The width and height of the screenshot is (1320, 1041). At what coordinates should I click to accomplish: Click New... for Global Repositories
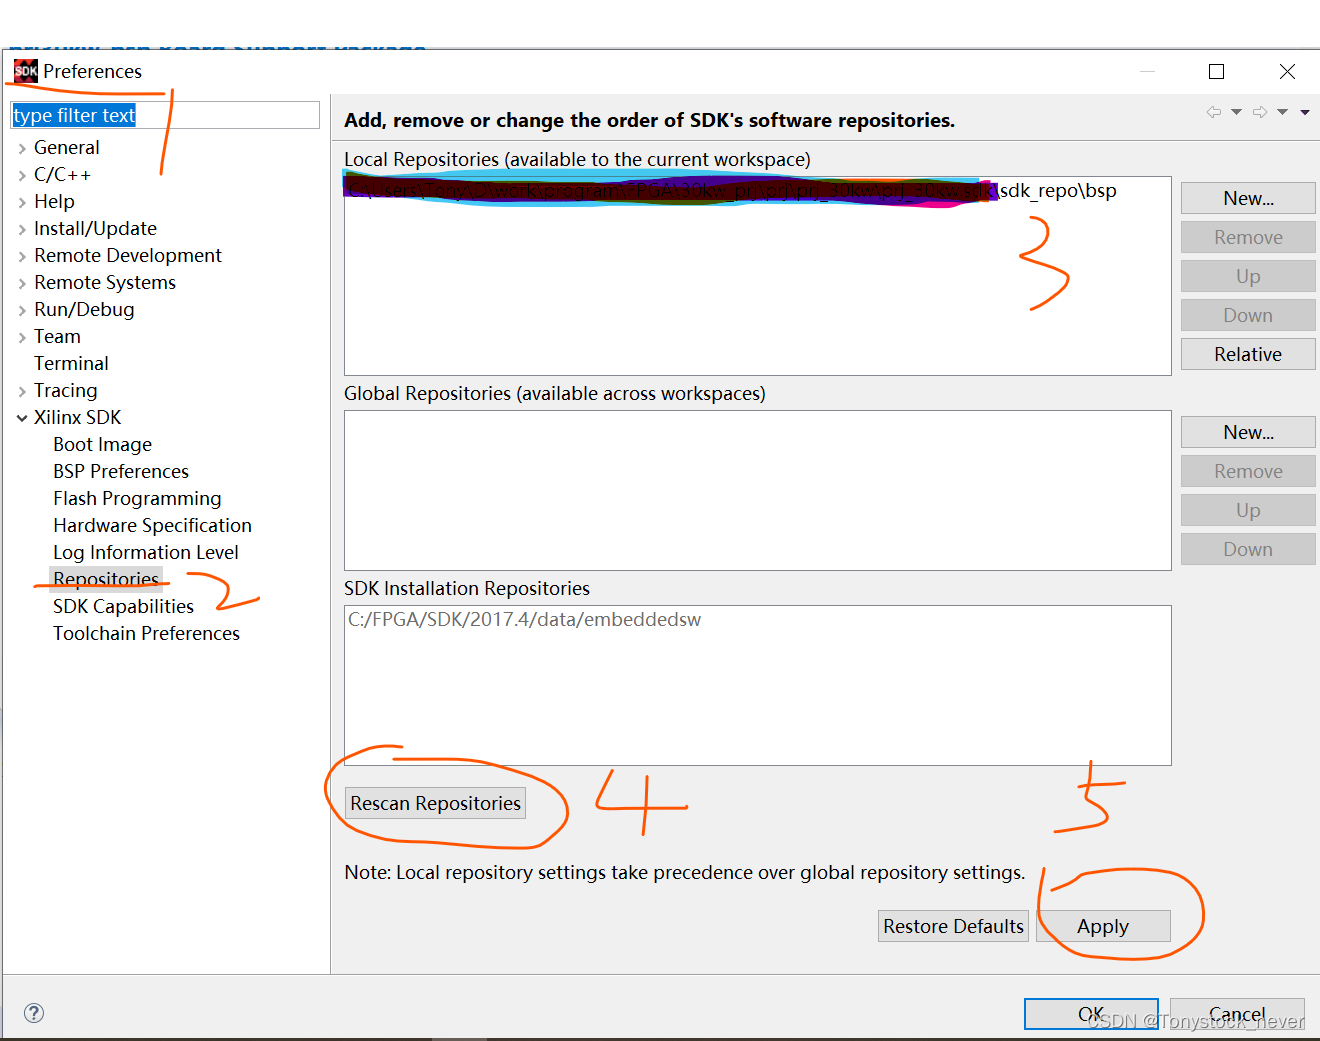(1248, 432)
